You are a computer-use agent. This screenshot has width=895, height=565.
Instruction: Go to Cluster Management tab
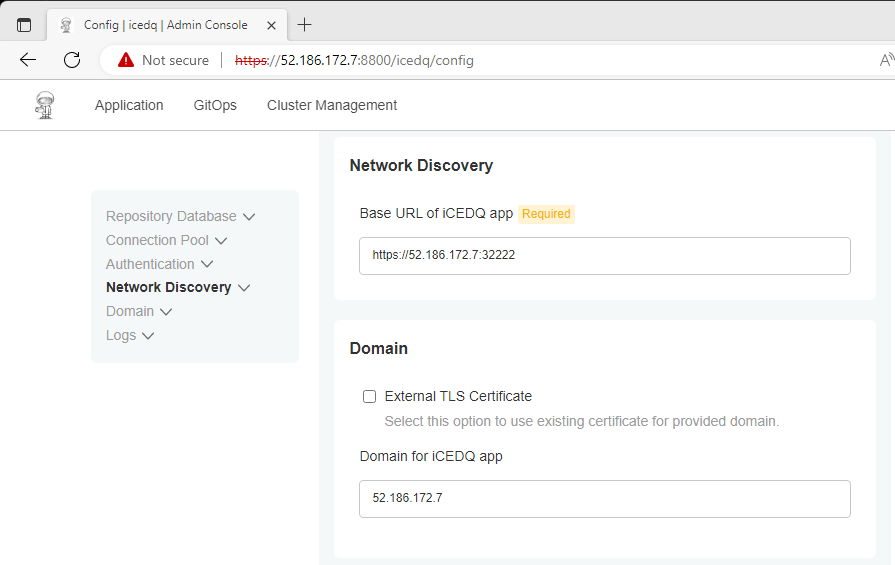[332, 105]
